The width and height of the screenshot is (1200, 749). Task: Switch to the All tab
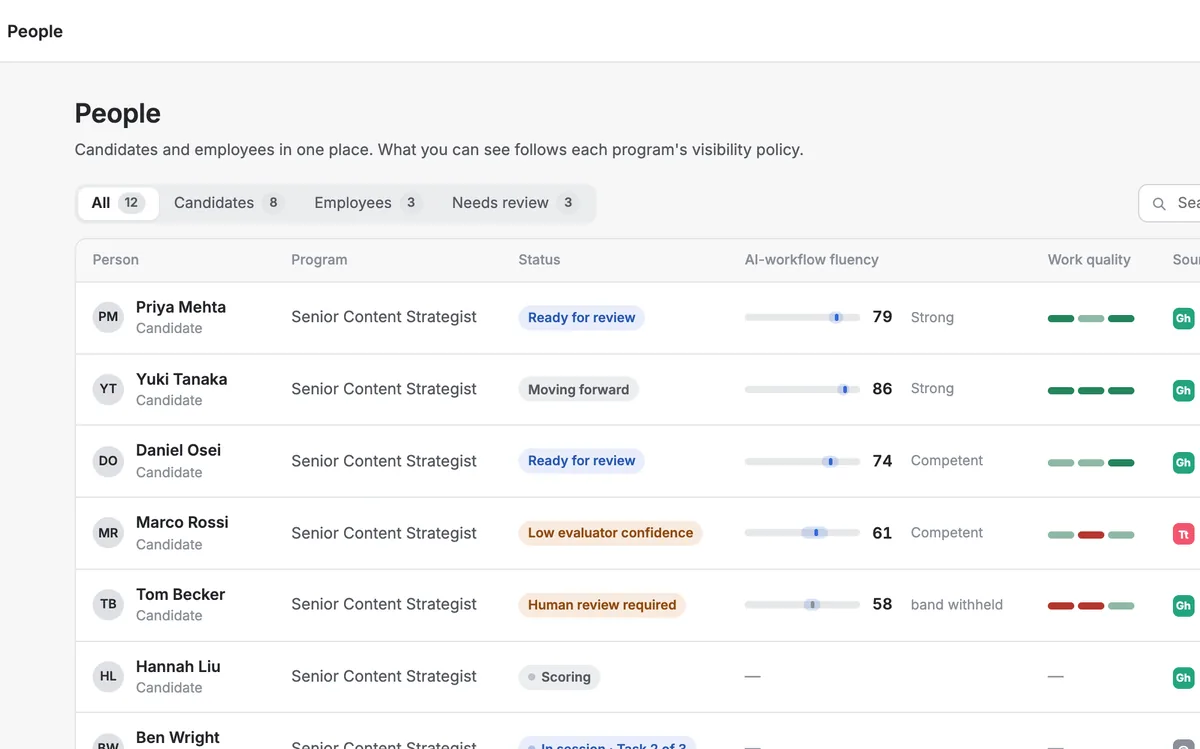[x=118, y=203]
